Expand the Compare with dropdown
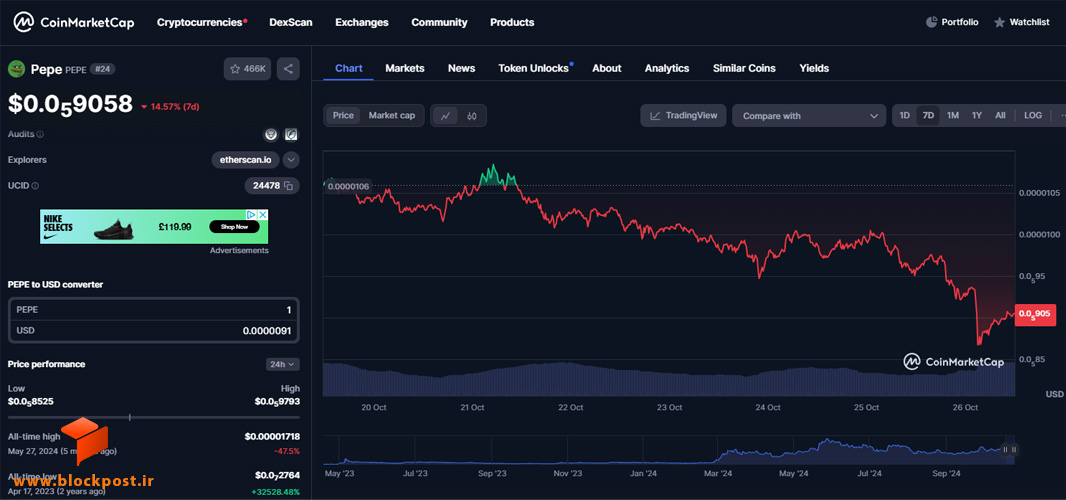 point(809,116)
